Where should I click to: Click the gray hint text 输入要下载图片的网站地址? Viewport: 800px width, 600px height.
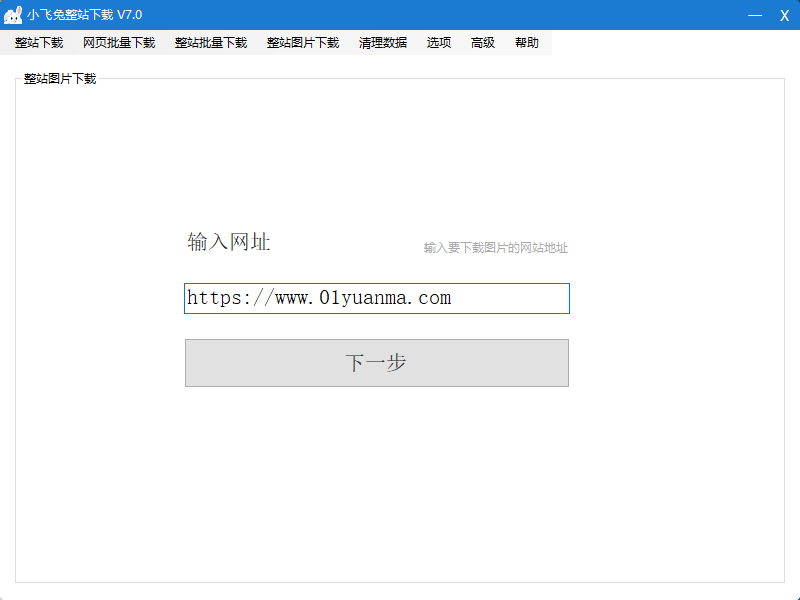coord(495,248)
